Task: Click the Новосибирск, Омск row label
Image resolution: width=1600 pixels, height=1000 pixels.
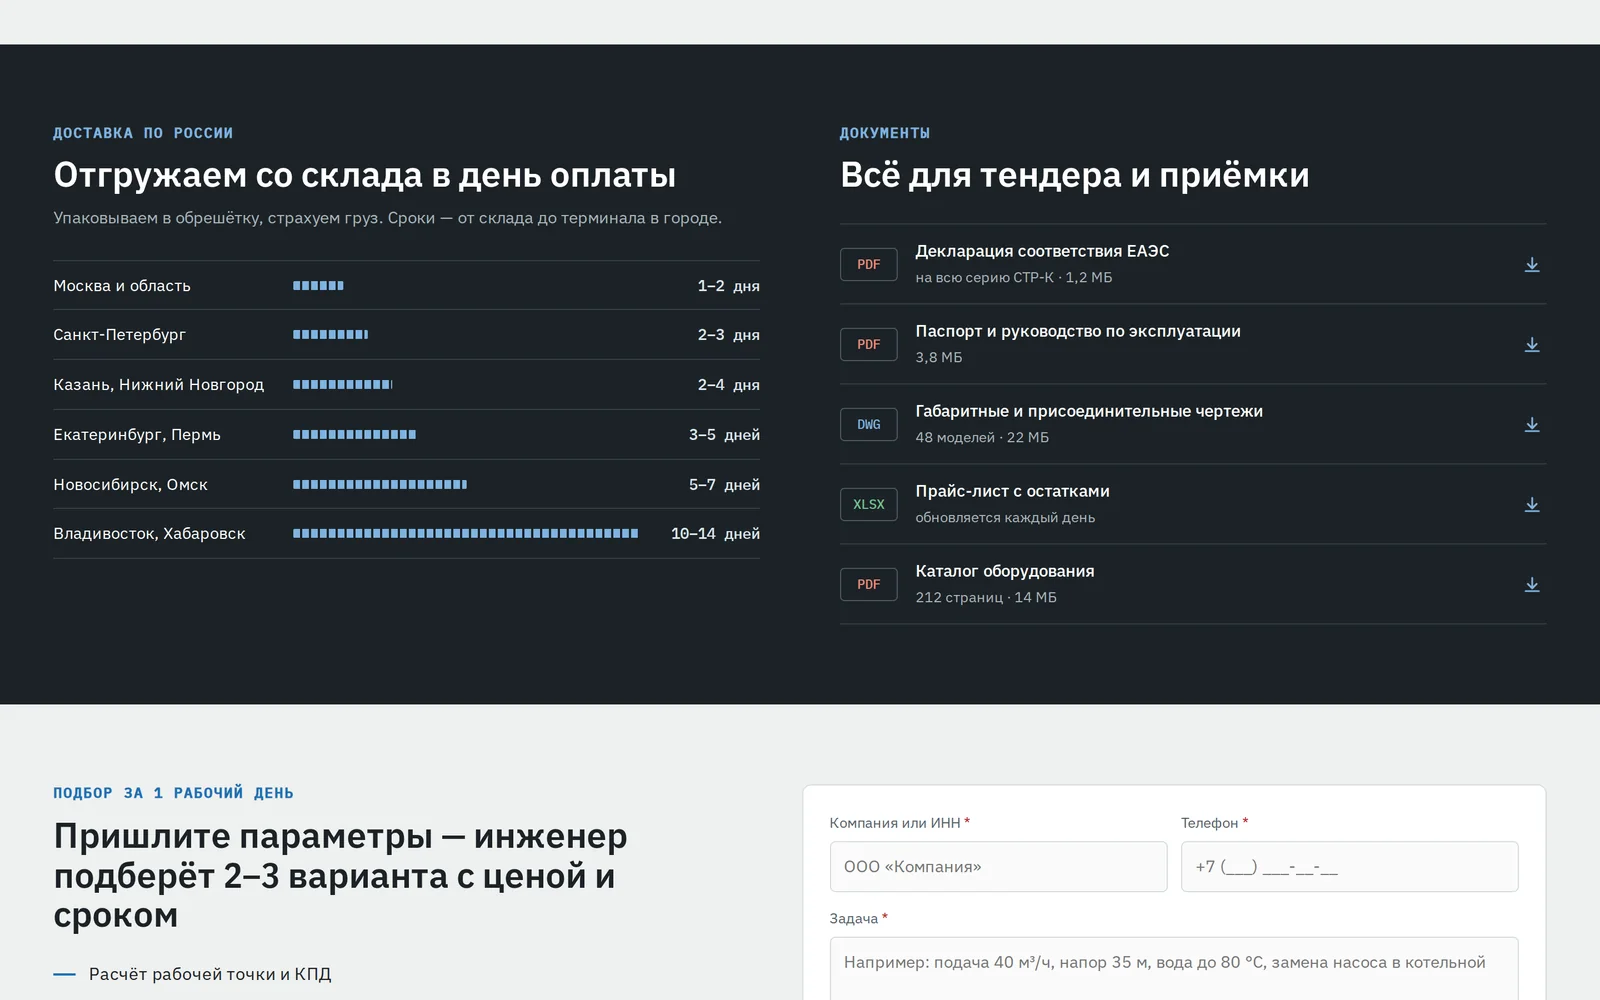Action: pyautogui.click(x=131, y=485)
